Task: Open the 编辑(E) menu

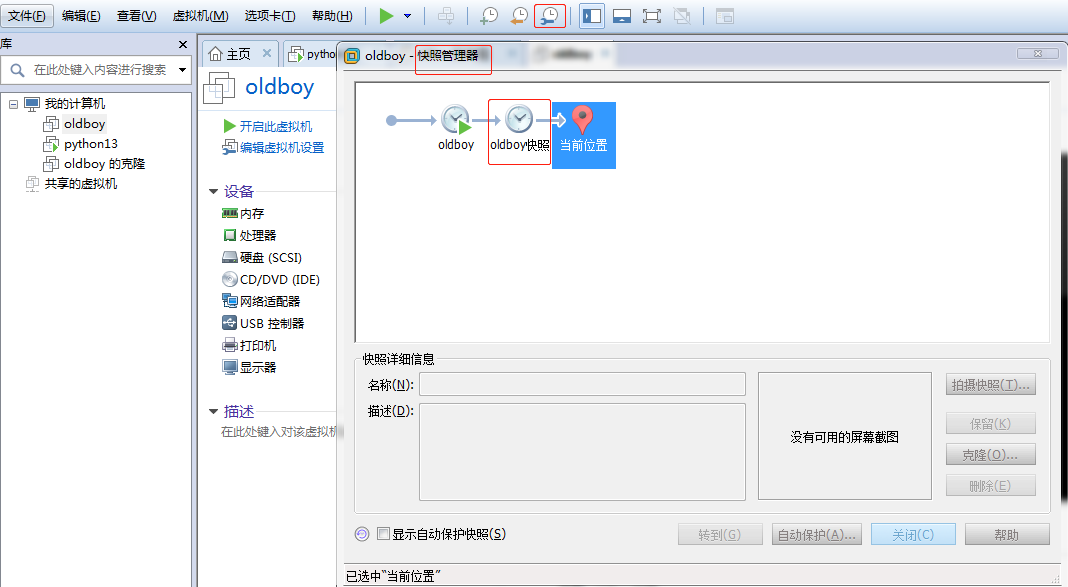Action: pos(81,16)
